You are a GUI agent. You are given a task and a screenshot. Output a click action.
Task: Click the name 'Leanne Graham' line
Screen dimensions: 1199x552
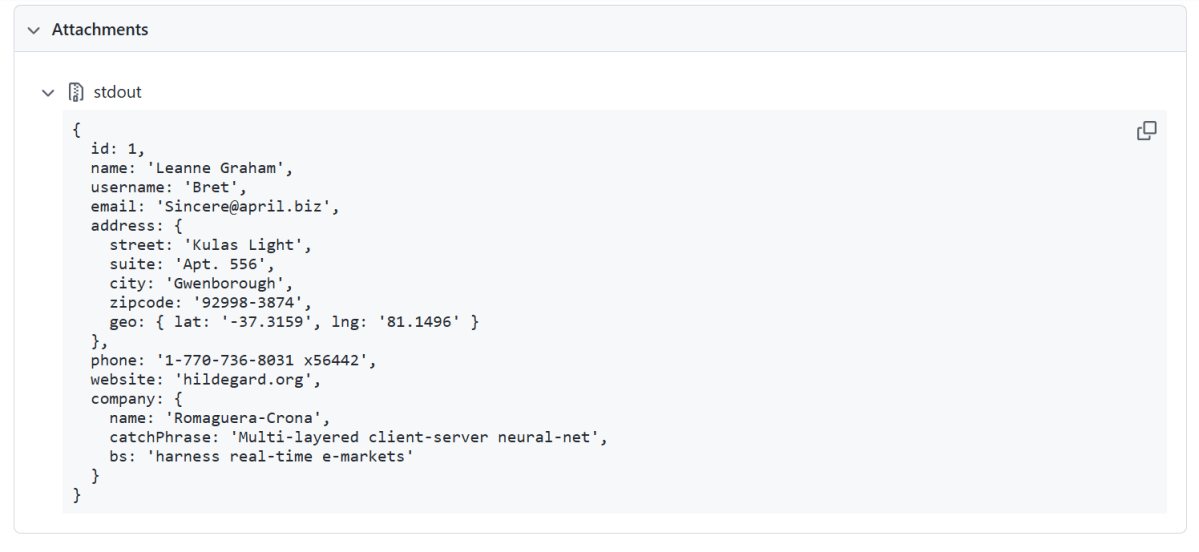191,169
